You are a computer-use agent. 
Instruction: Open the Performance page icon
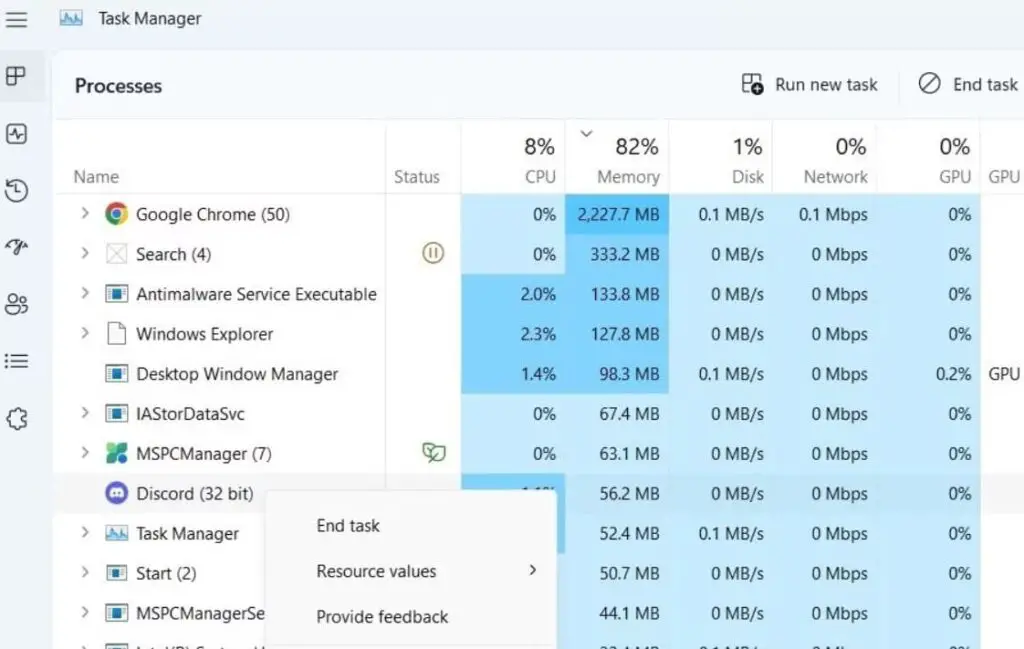coord(16,133)
